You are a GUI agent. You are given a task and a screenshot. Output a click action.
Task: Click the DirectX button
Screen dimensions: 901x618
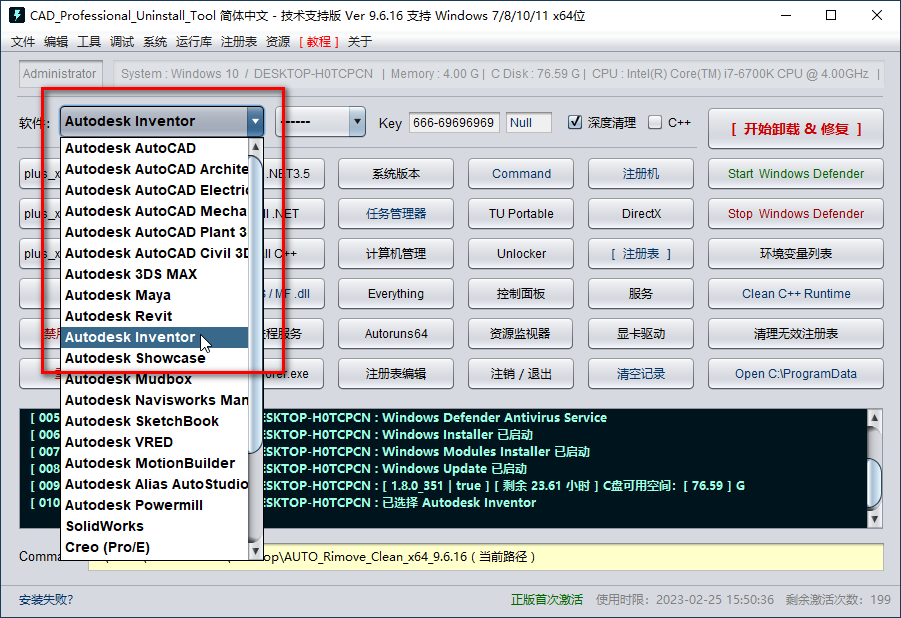641,213
